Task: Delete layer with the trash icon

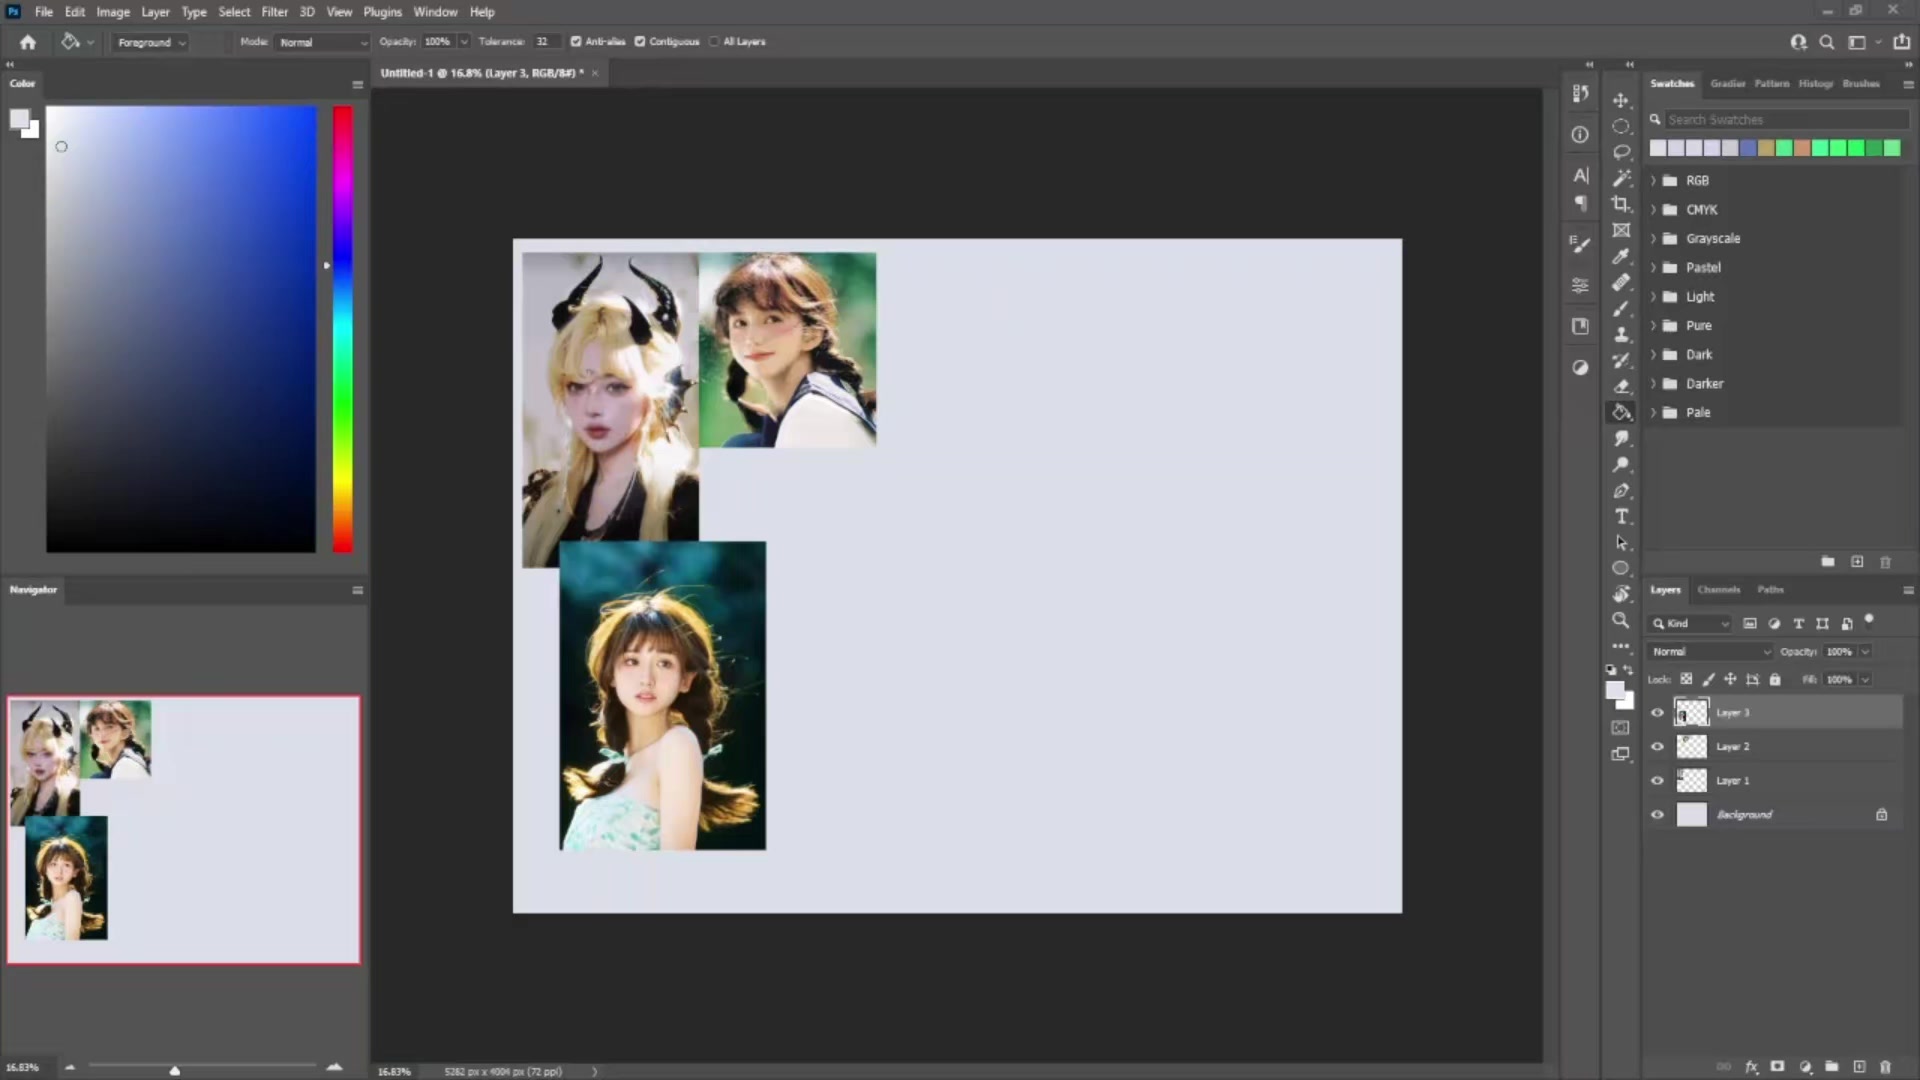Action: pos(1885,1067)
